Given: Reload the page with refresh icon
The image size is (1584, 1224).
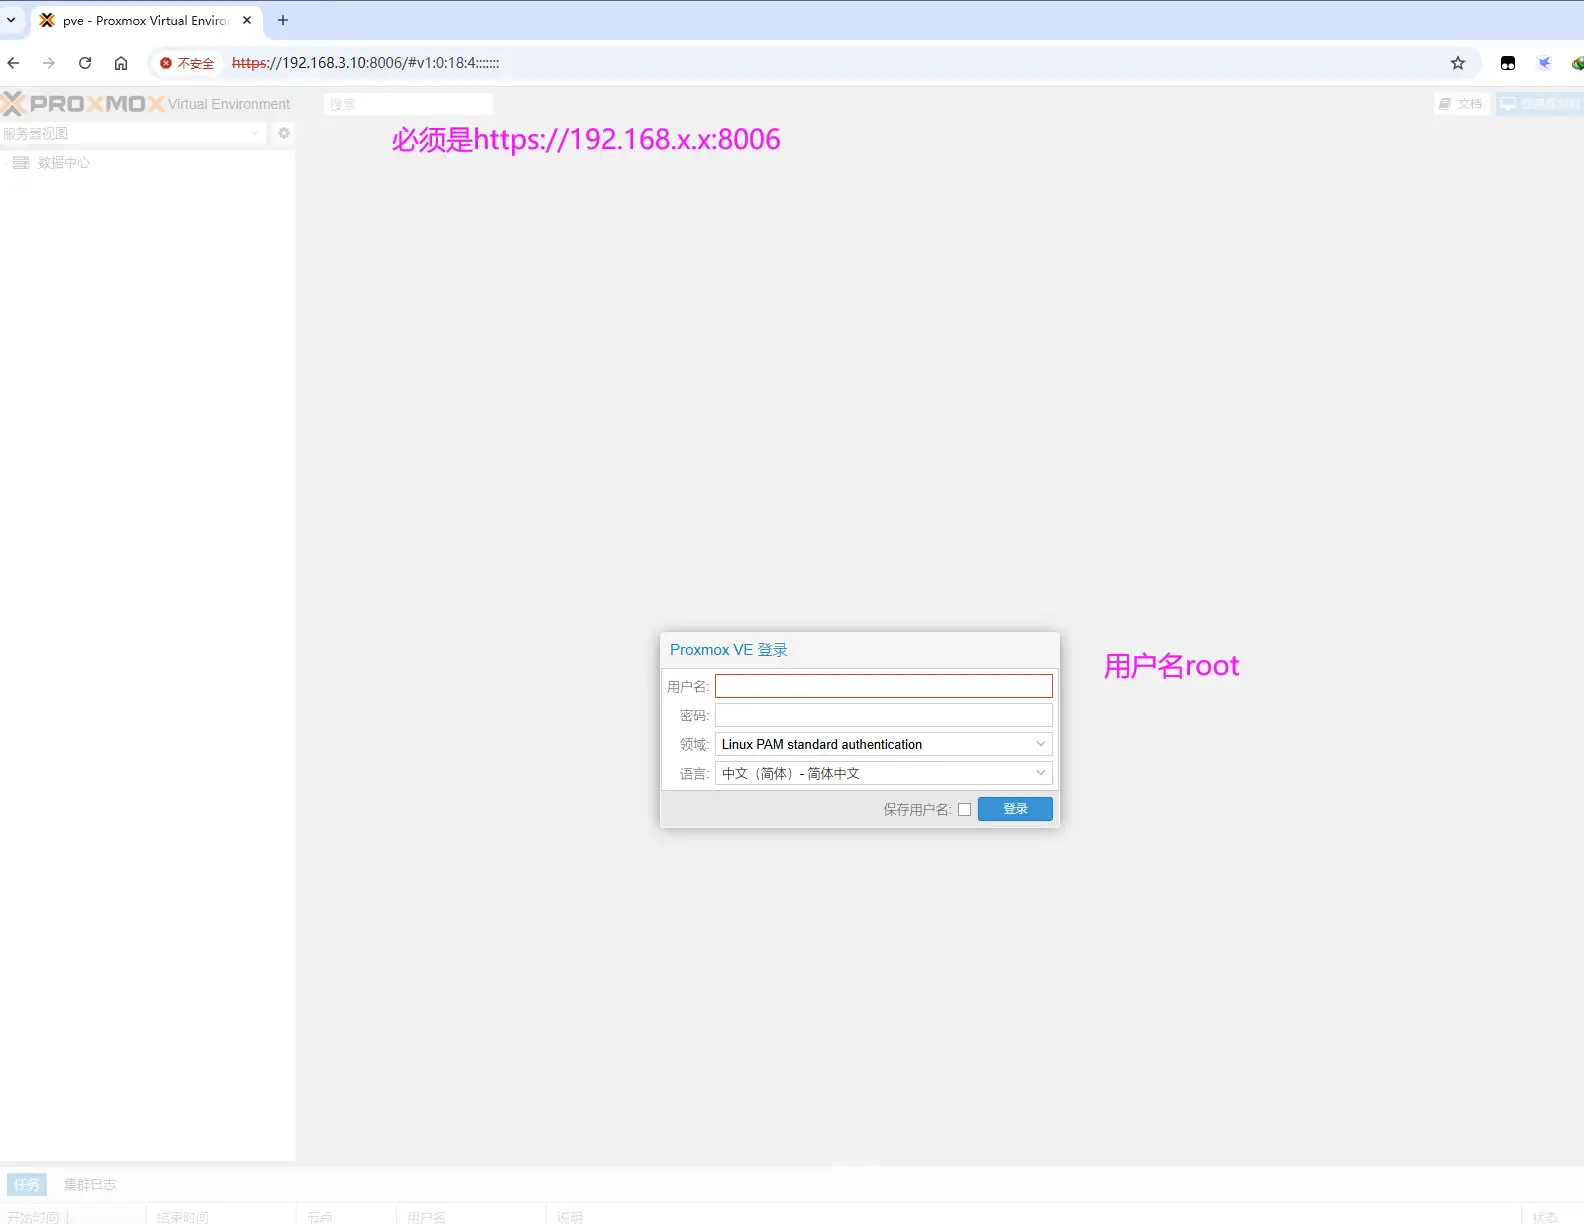Looking at the screenshot, I should [x=85, y=63].
